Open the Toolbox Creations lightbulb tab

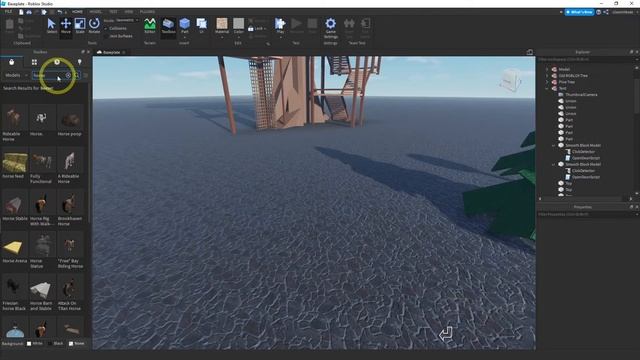click(80, 62)
